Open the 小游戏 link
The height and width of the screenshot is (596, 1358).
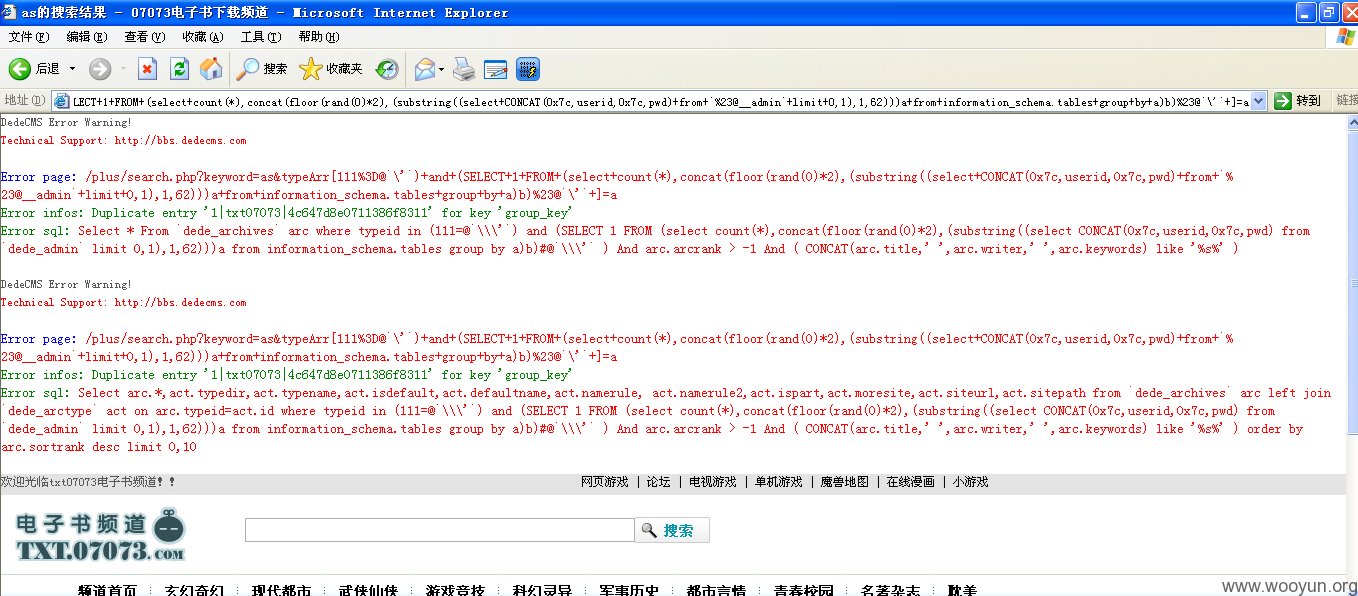(x=970, y=482)
